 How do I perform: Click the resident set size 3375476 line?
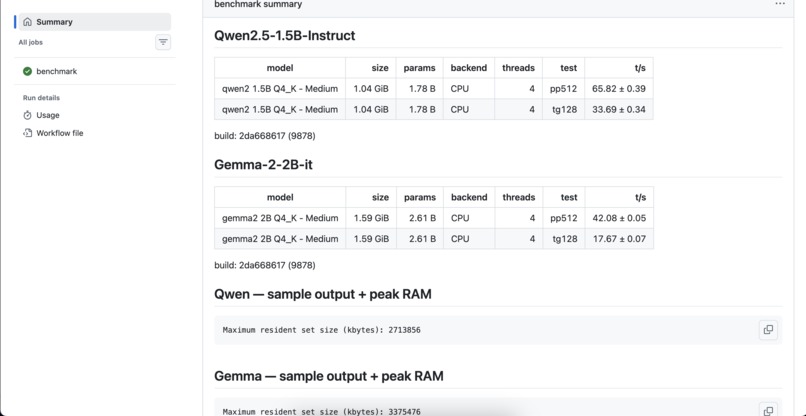[x=322, y=411]
